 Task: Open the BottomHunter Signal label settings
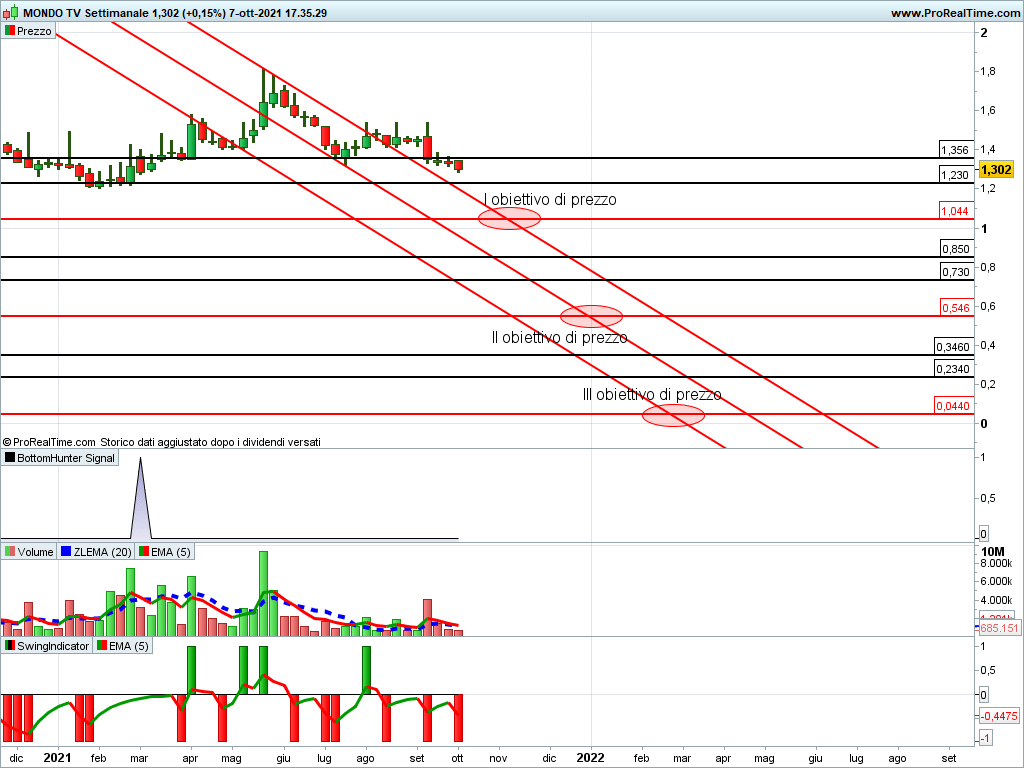tap(66, 458)
